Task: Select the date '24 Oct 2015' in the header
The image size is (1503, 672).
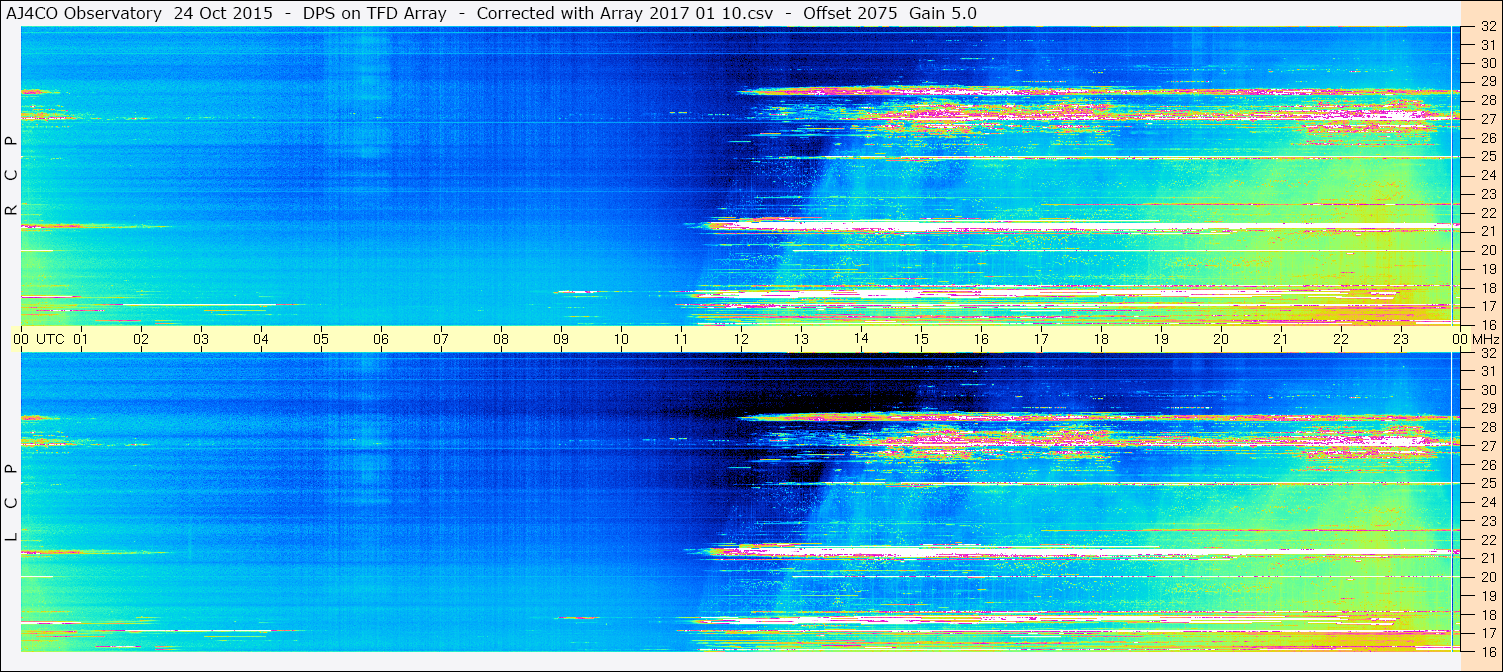Action: point(222,13)
